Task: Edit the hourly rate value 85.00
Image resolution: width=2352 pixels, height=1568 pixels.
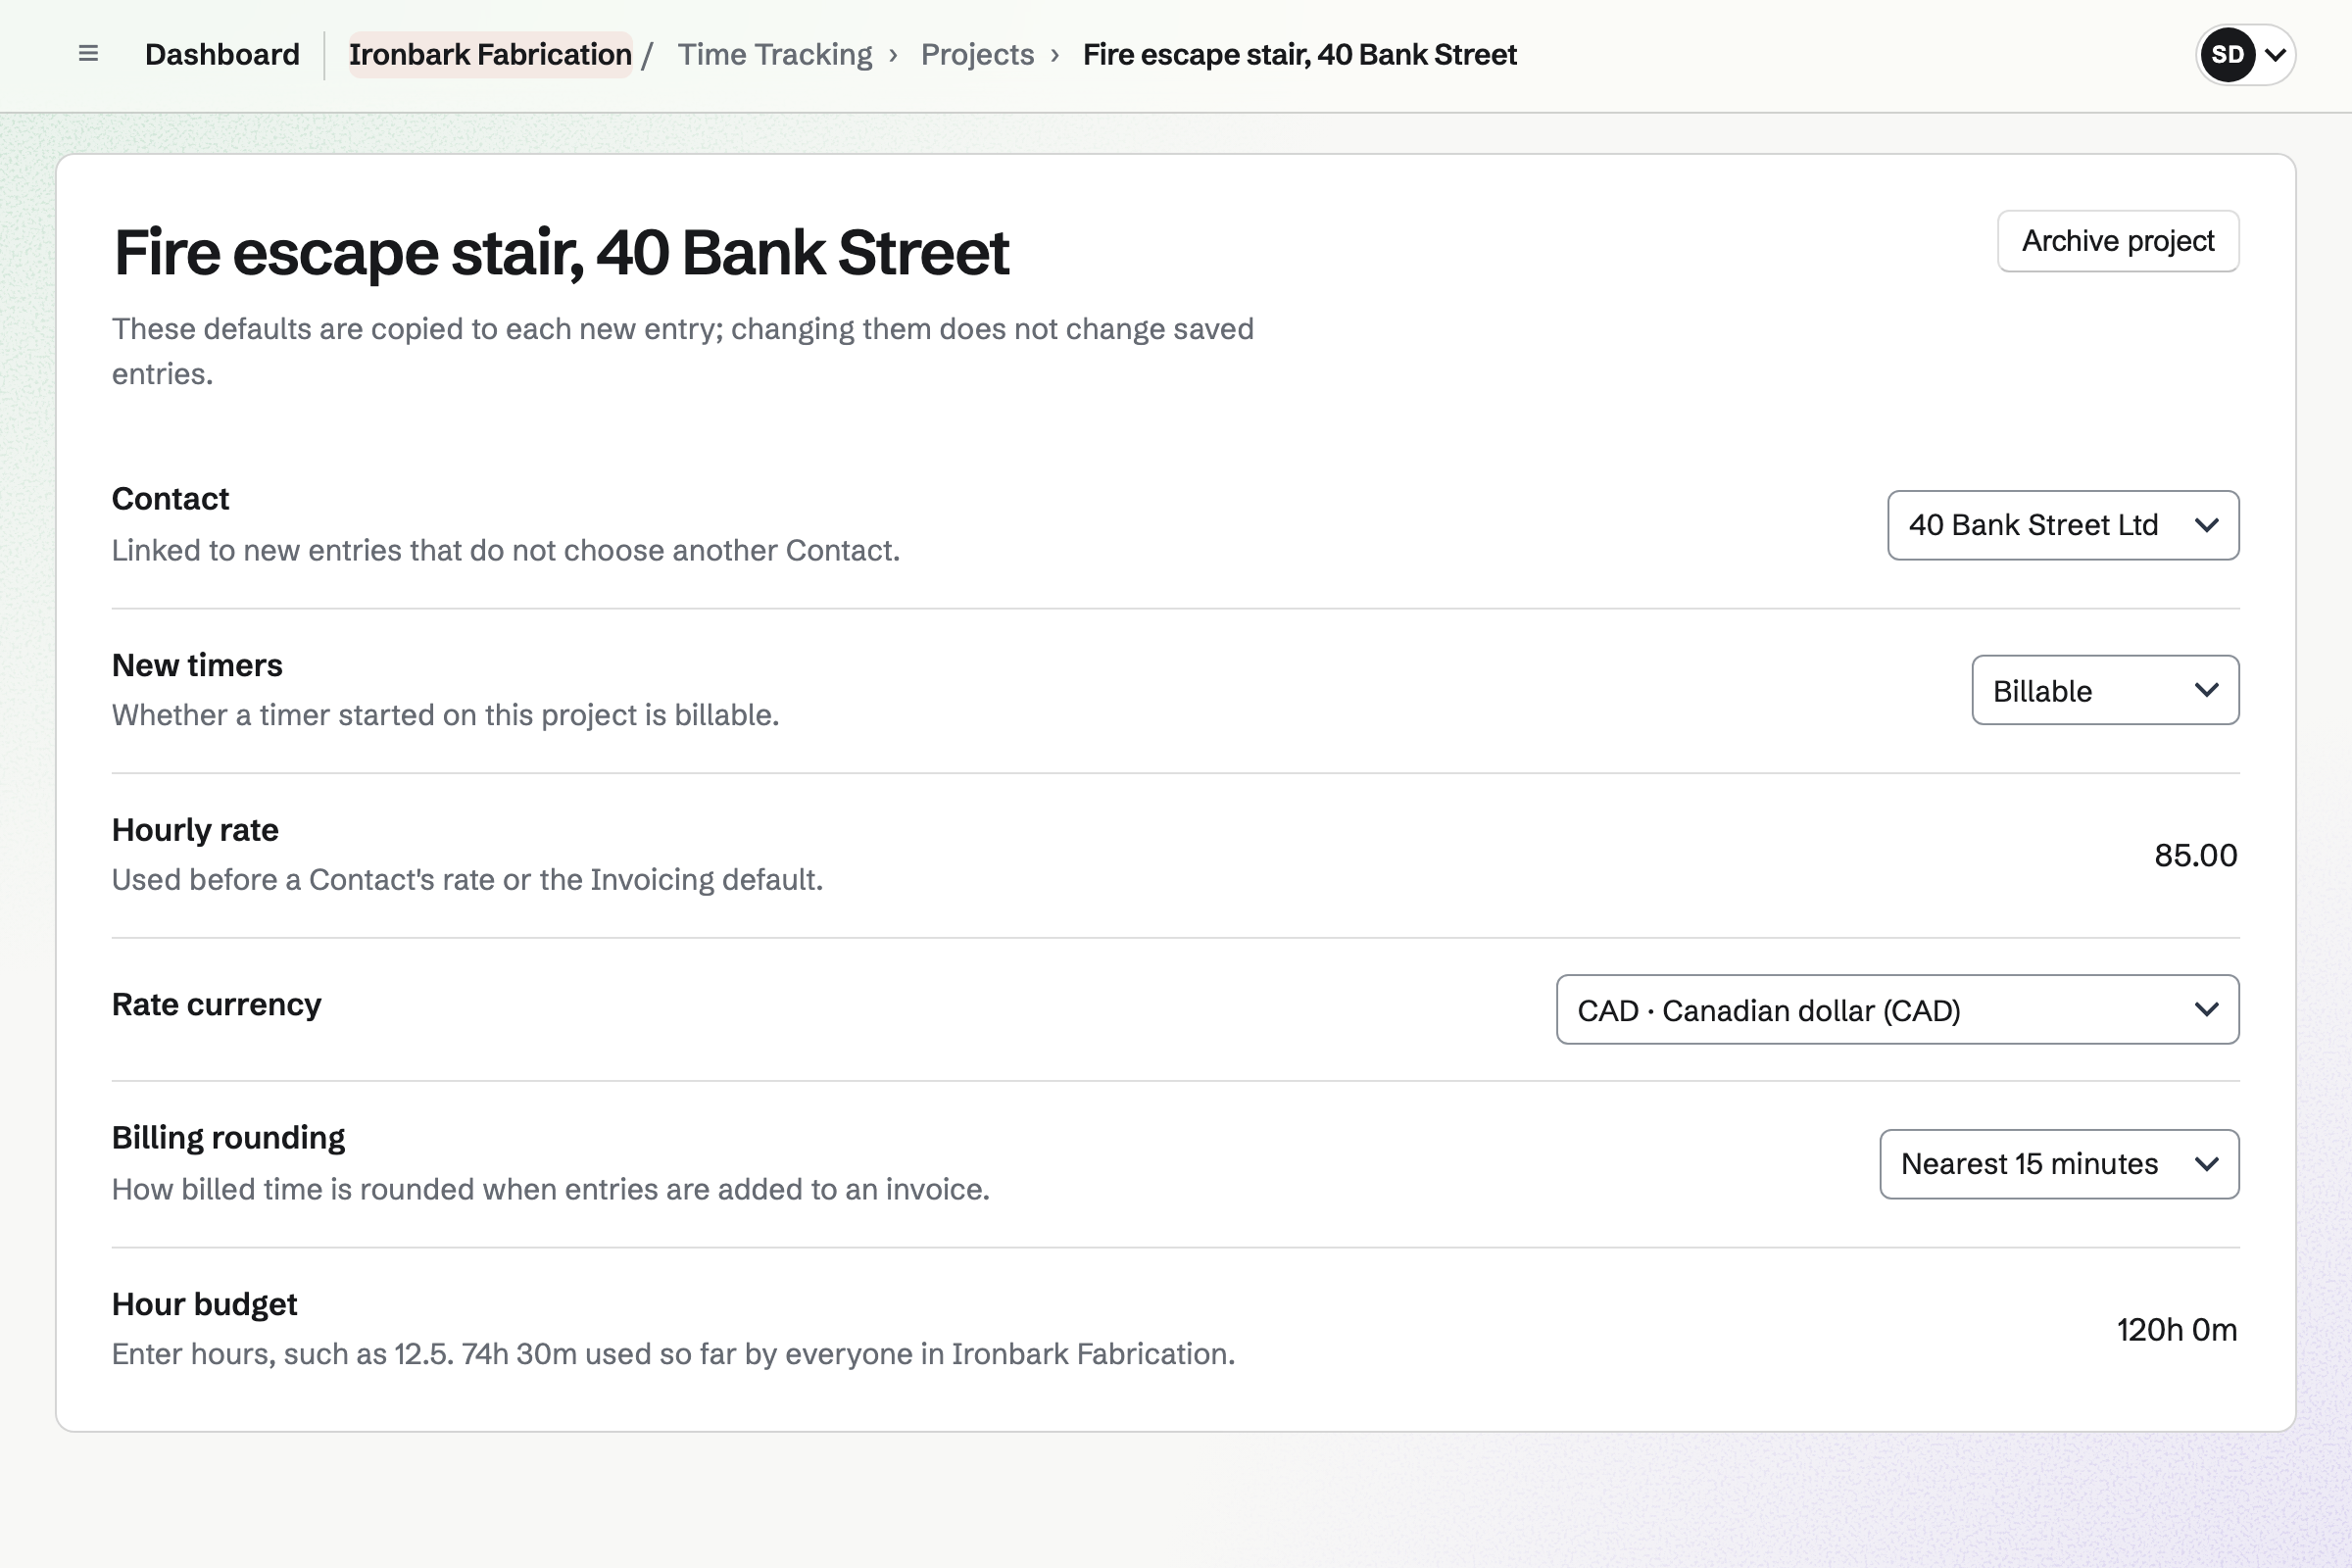Action: coord(2195,856)
